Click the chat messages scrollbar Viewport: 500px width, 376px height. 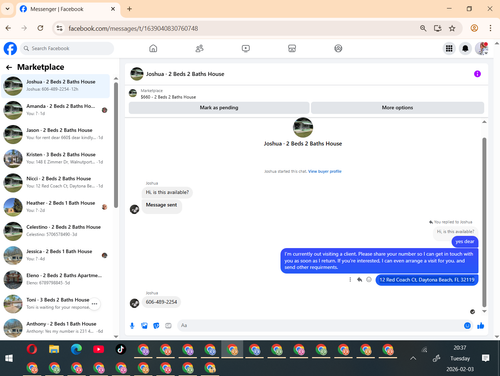[484, 222]
